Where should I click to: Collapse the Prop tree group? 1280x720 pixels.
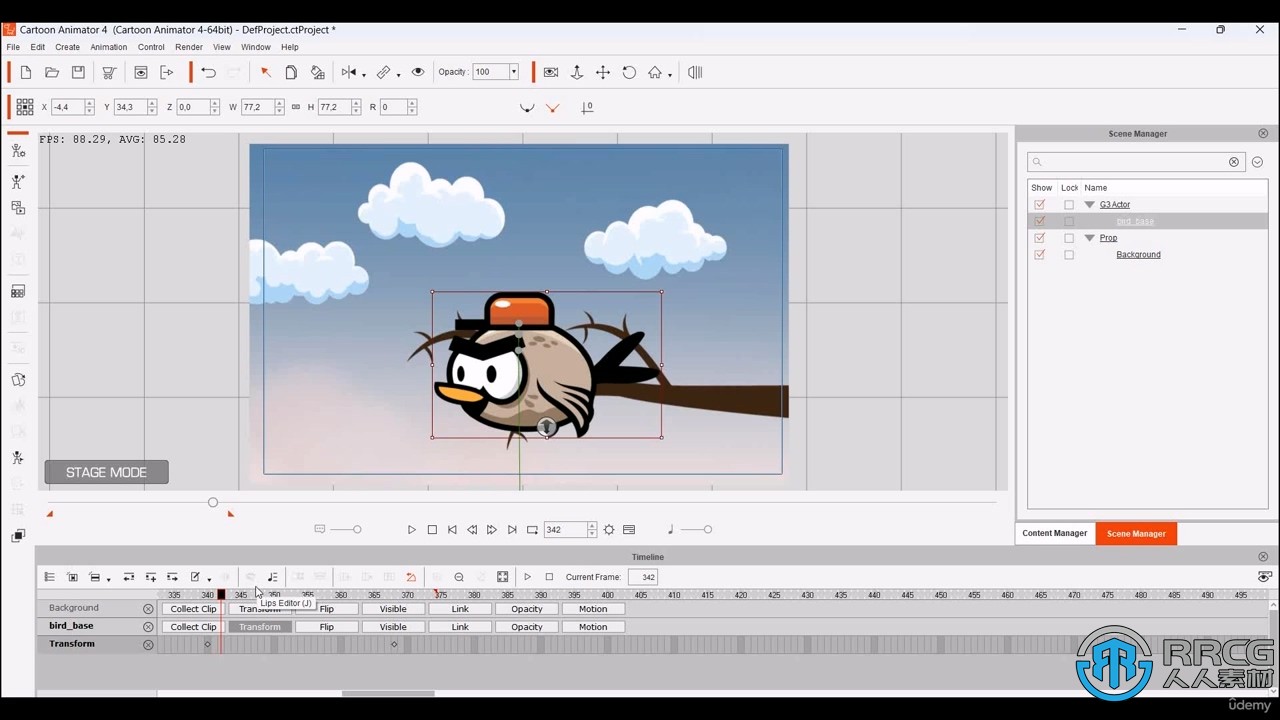tap(1090, 238)
